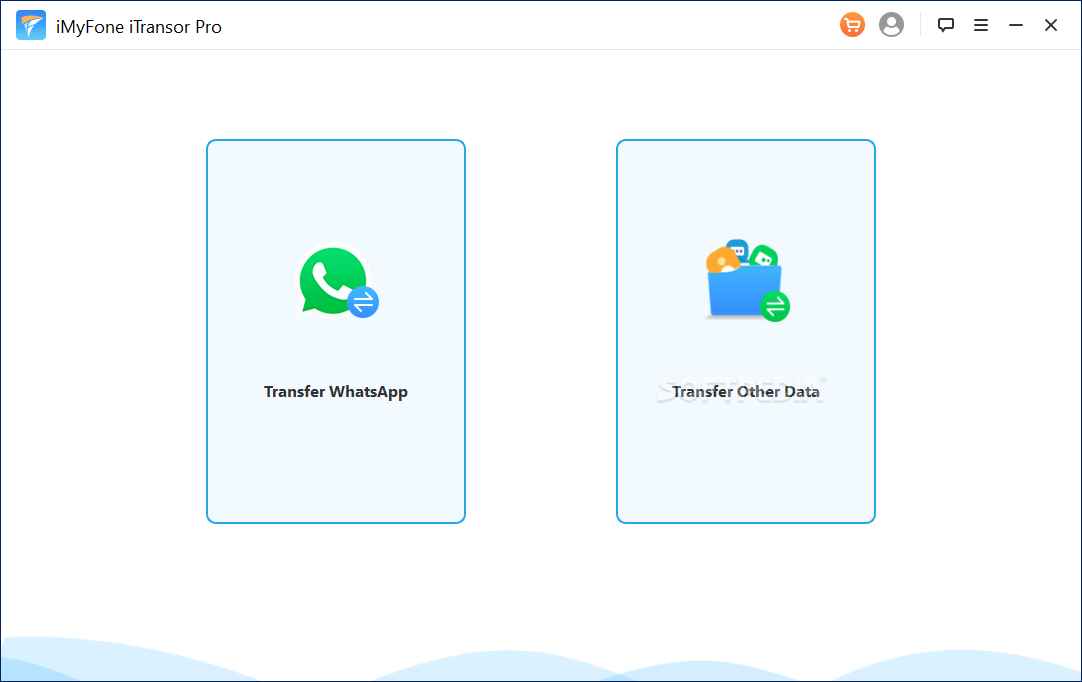Minimize the iTransor Pro window
This screenshot has width=1082, height=682.
click(x=1016, y=25)
